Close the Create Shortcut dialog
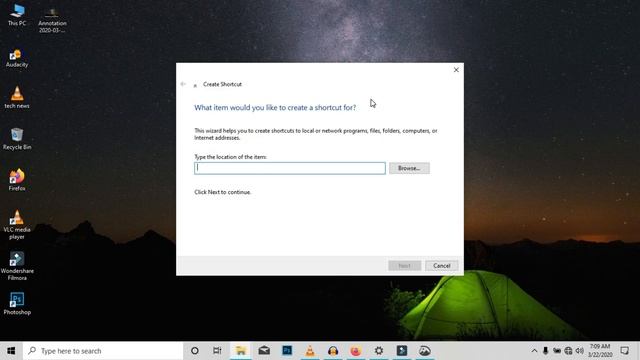The image size is (640, 360). tap(456, 70)
